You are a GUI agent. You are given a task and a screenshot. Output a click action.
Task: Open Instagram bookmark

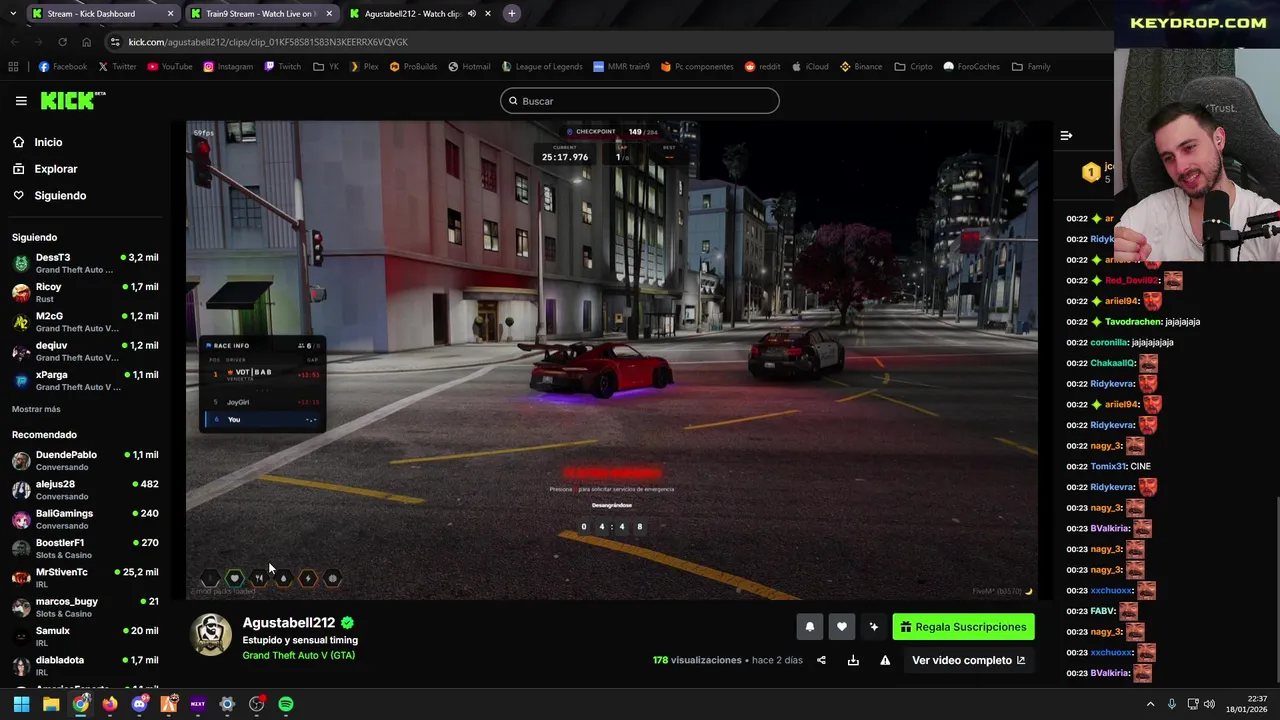tap(228, 67)
